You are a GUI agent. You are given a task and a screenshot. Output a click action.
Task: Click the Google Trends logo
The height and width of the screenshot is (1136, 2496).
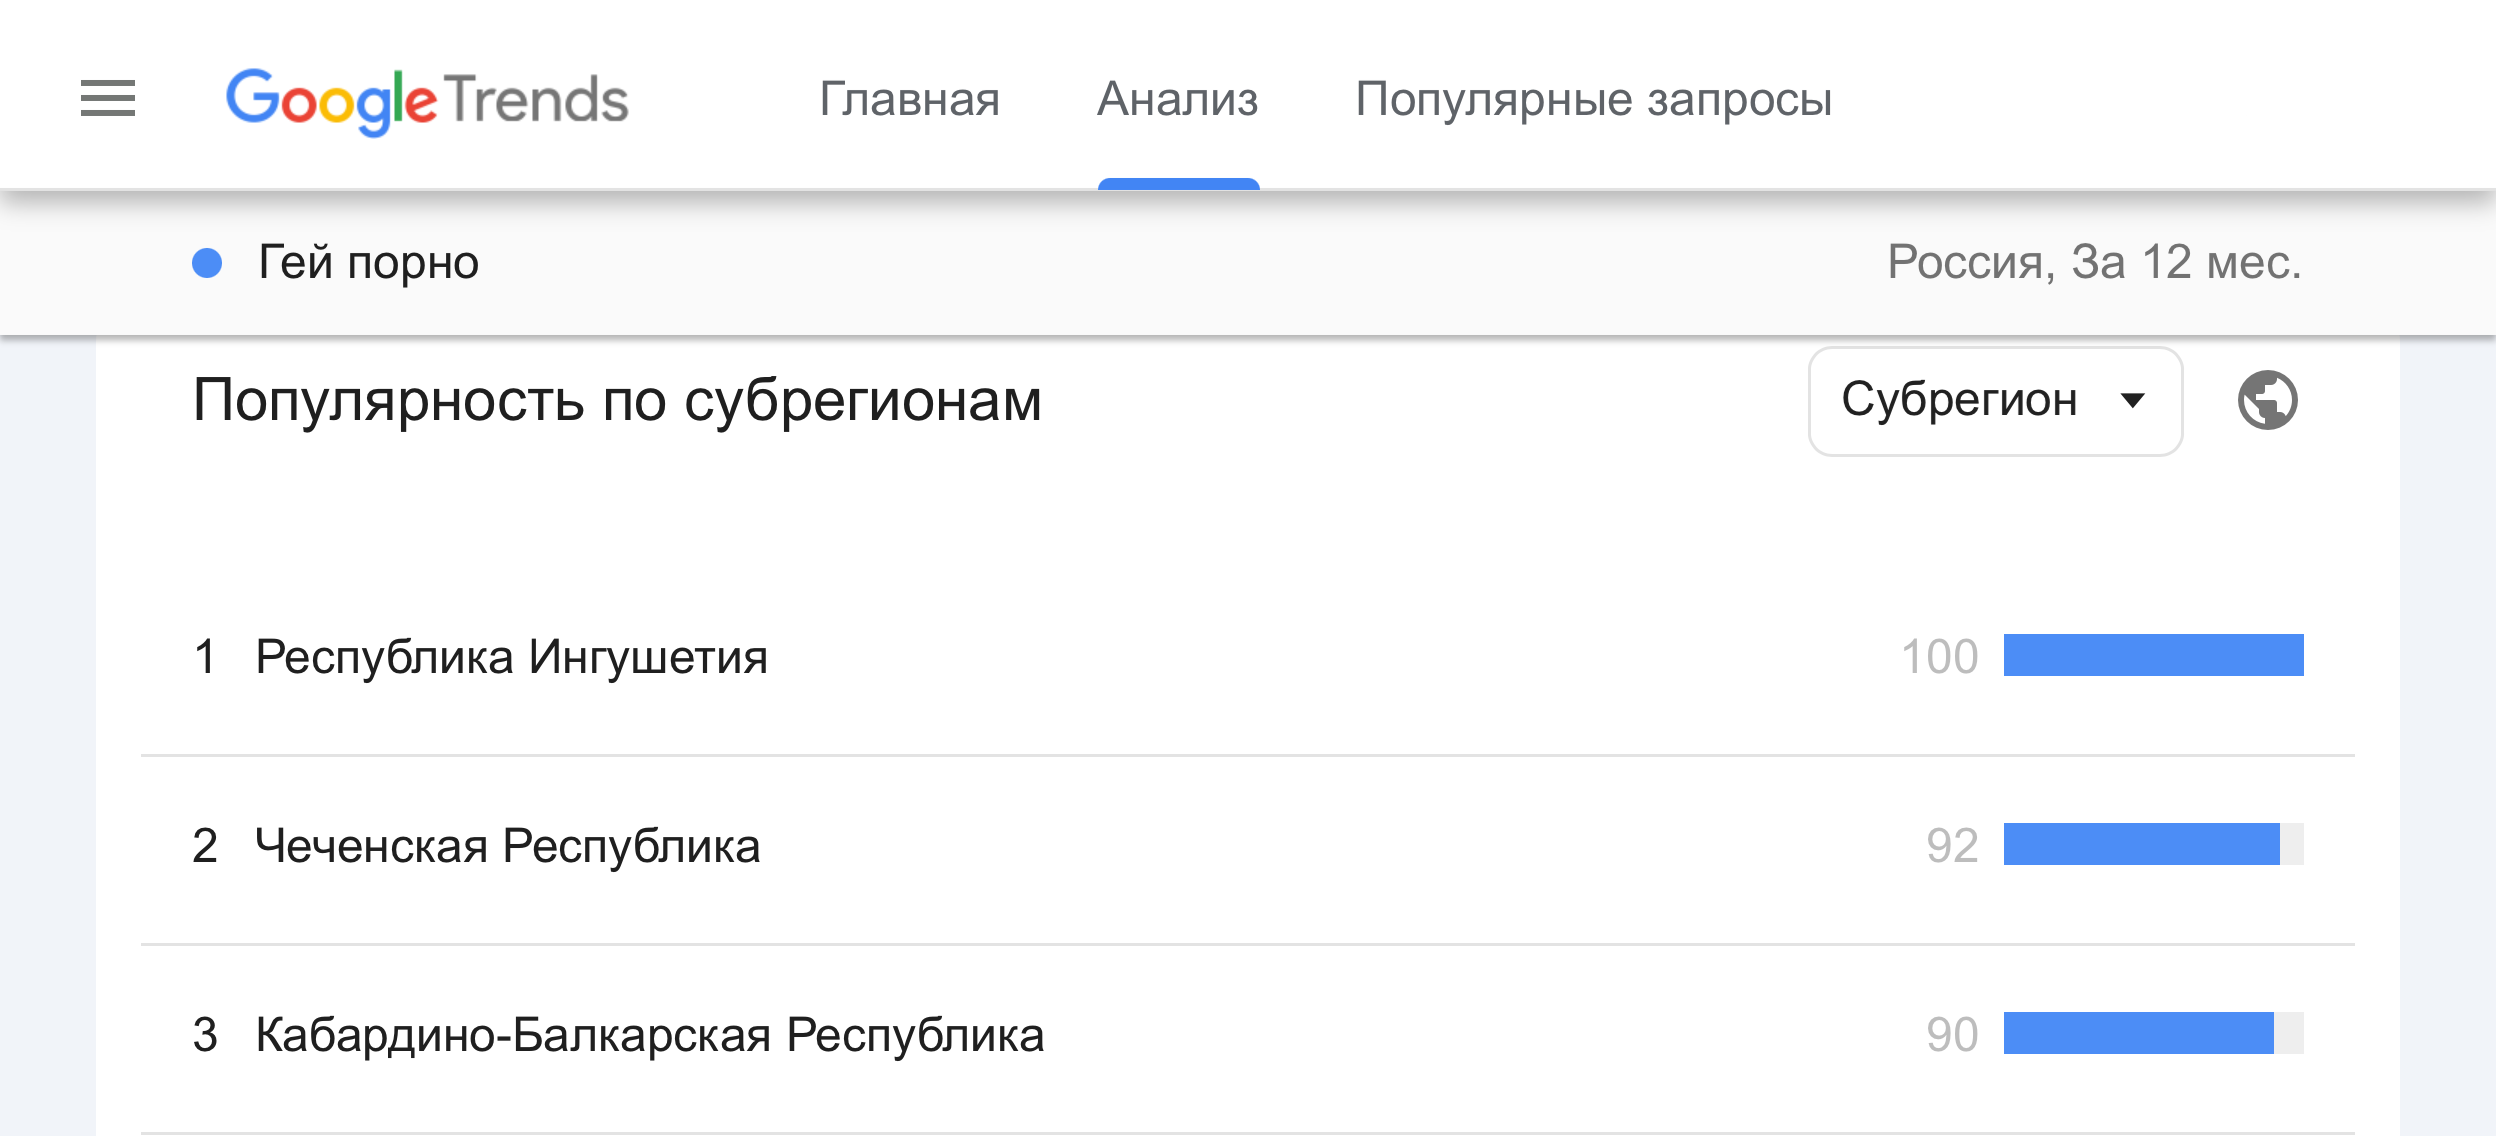pyautogui.click(x=427, y=101)
